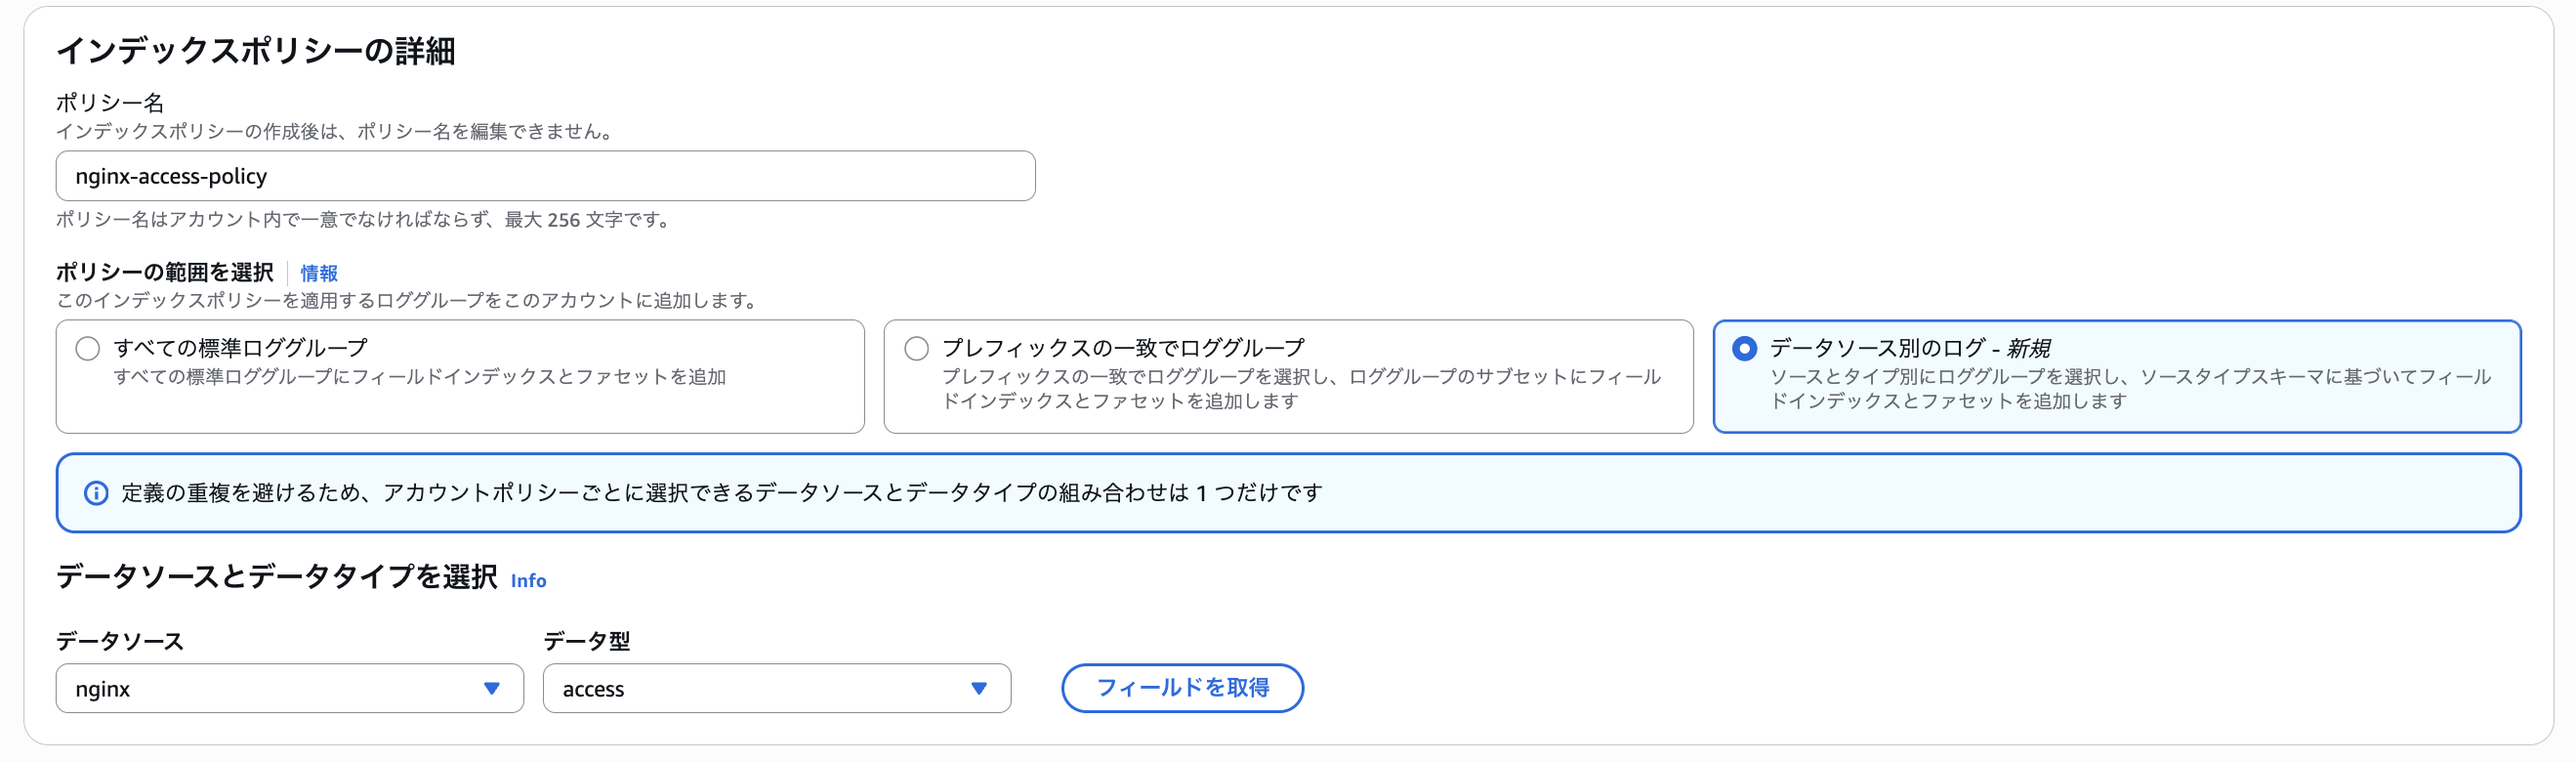Screen dimensions: 2576x762
Task: Select the nginx-access-policy text box
Action: (x=545, y=176)
